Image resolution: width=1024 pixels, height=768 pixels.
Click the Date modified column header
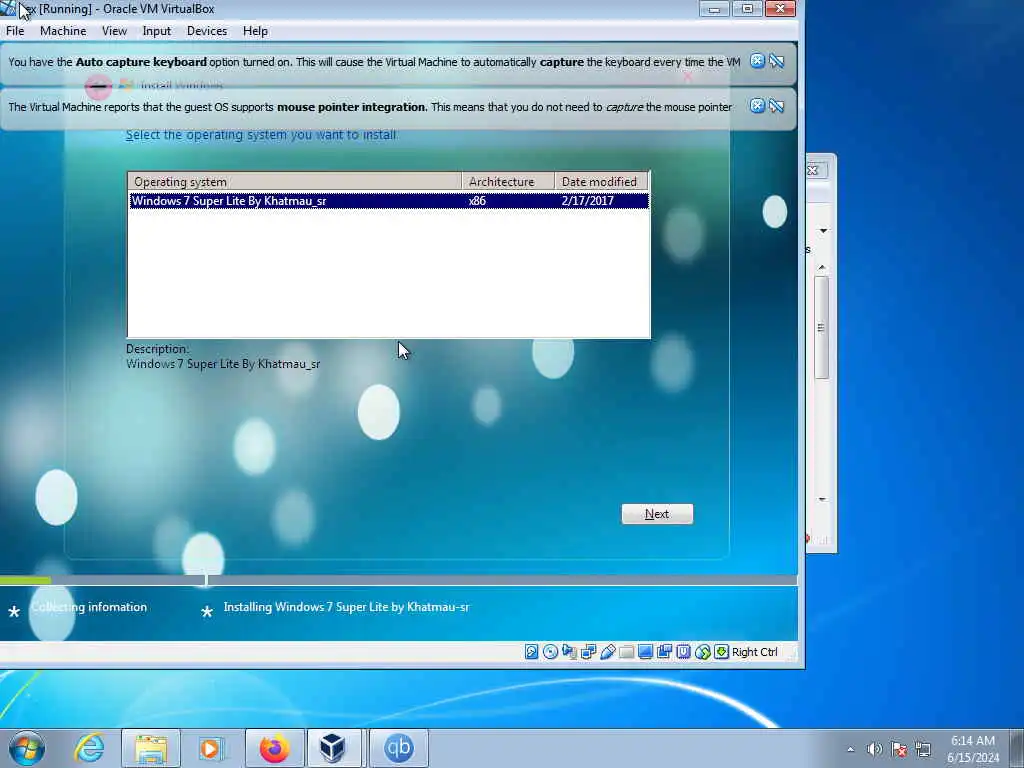click(601, 182)
